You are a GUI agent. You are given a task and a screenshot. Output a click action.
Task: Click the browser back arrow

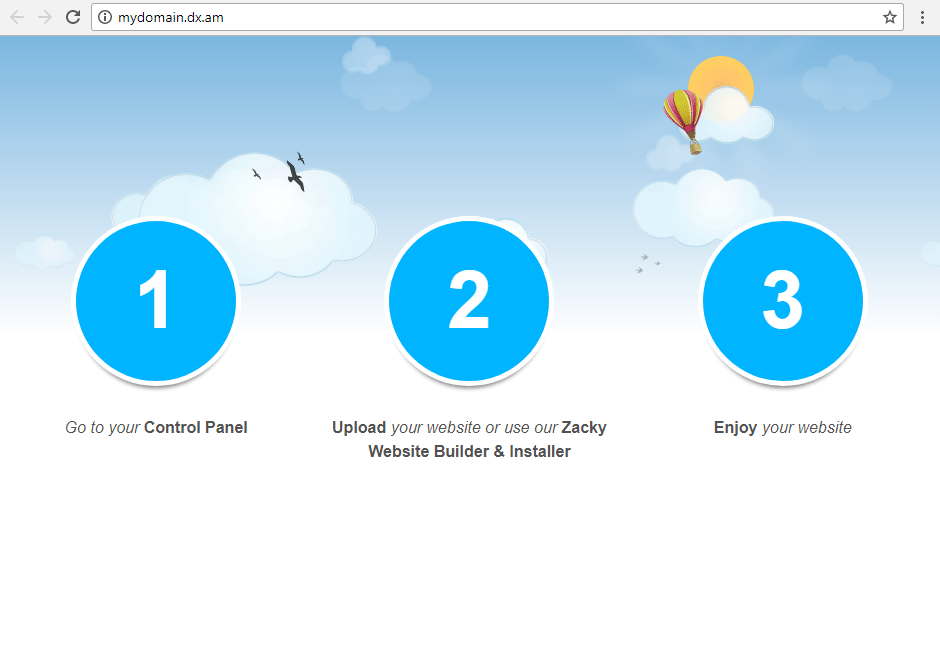point(17,17)
